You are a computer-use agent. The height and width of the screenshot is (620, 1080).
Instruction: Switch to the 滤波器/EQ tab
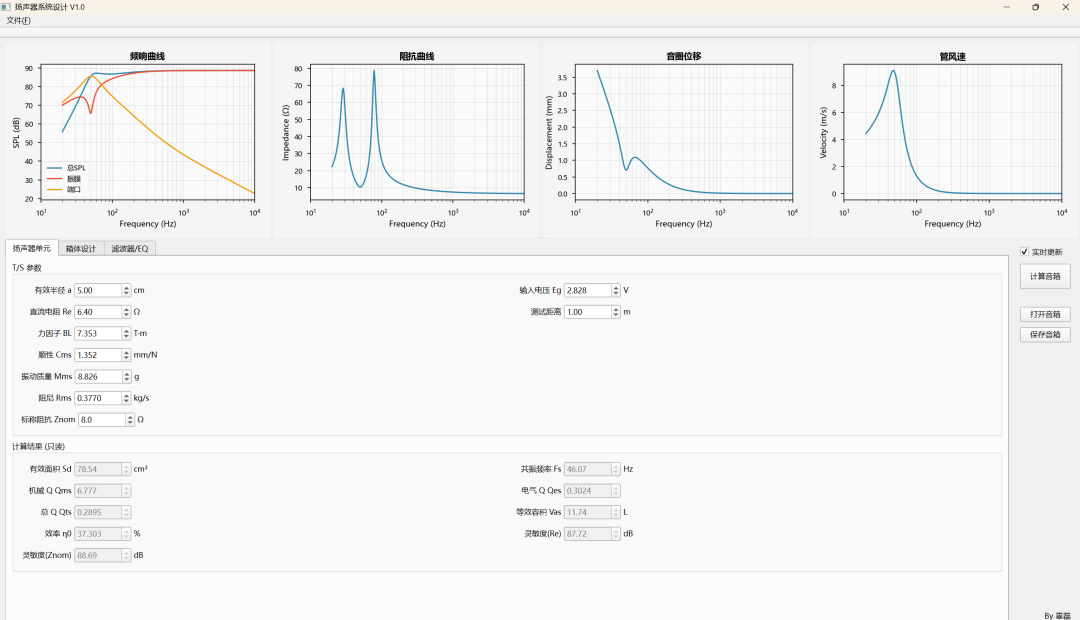(130, 248)
